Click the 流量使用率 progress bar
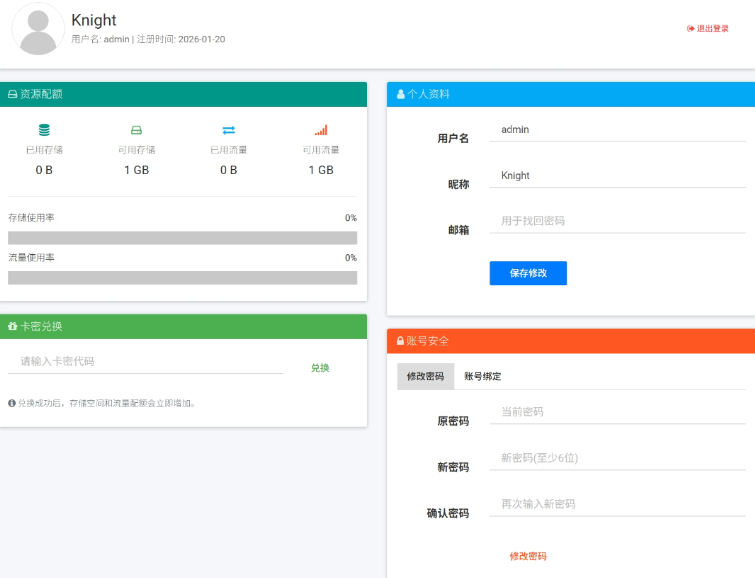755x578 pixels. tap(182, 277)
